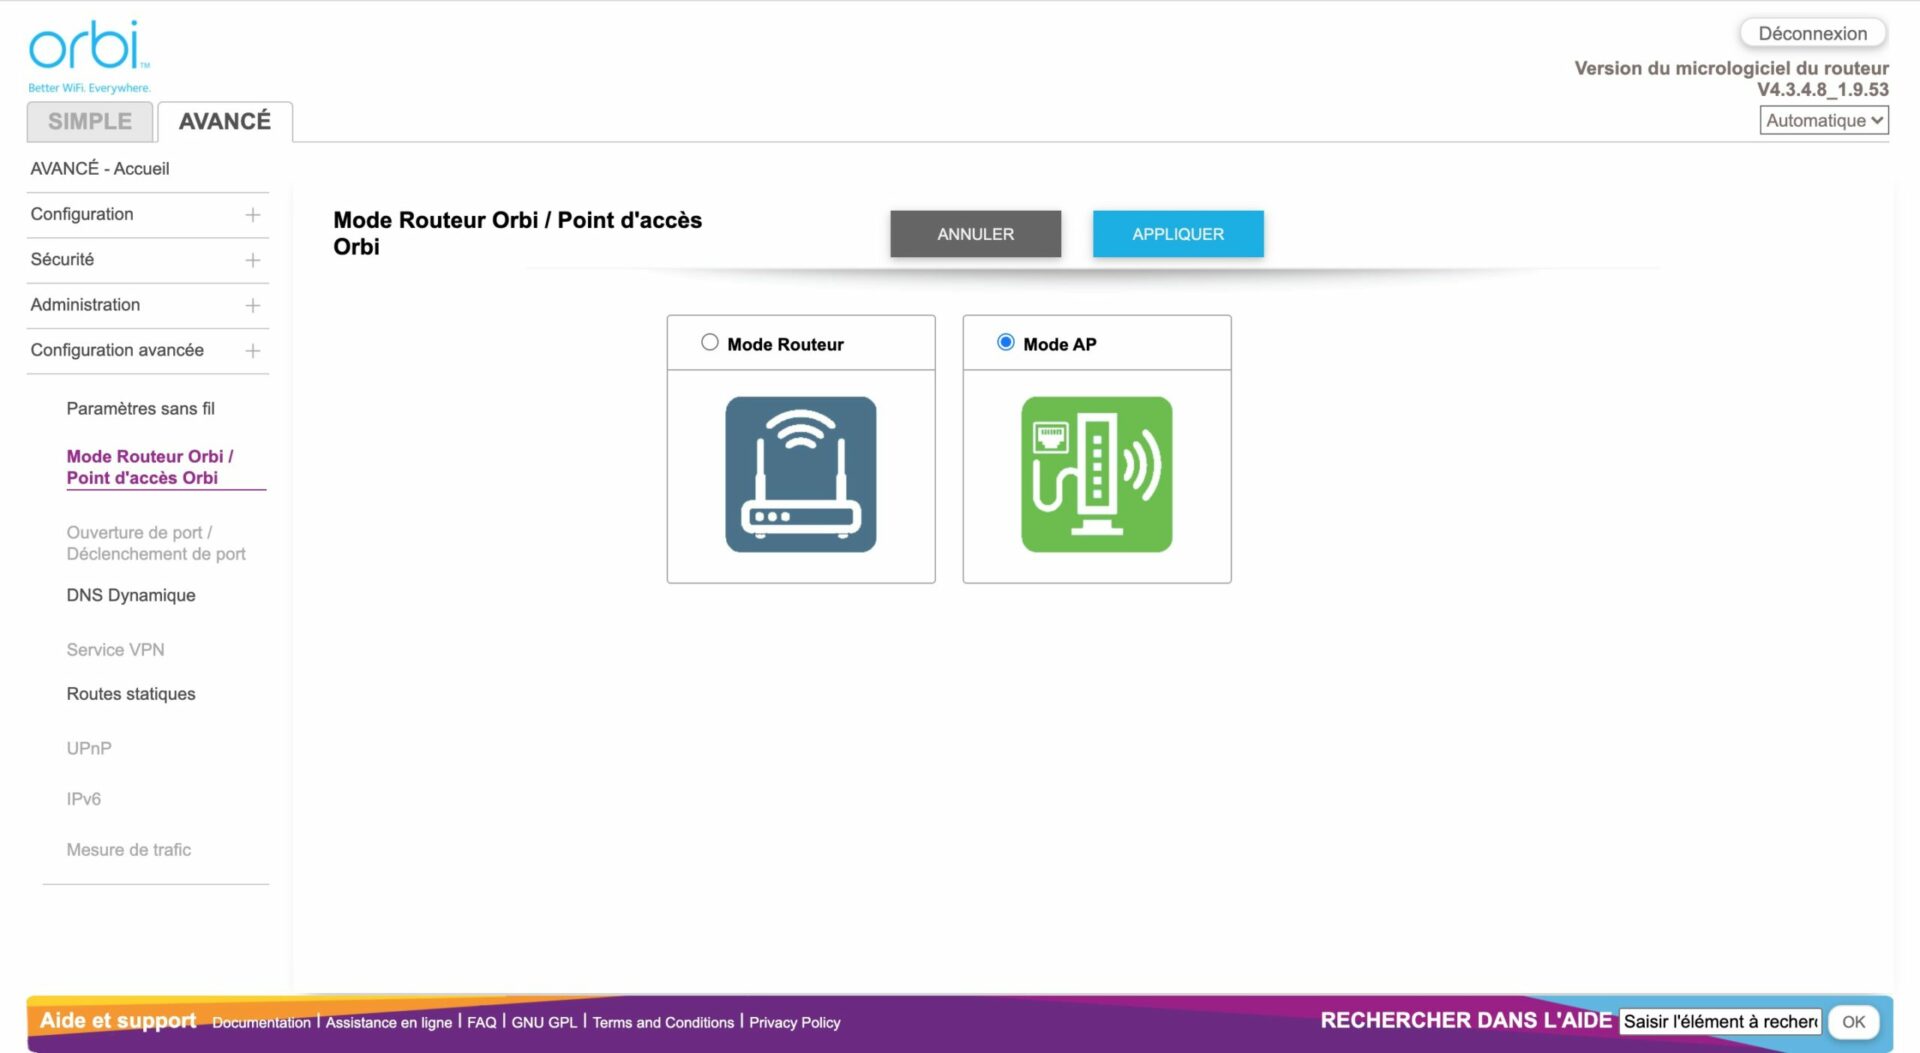Click the green access point image

[x=1096, y=474]
